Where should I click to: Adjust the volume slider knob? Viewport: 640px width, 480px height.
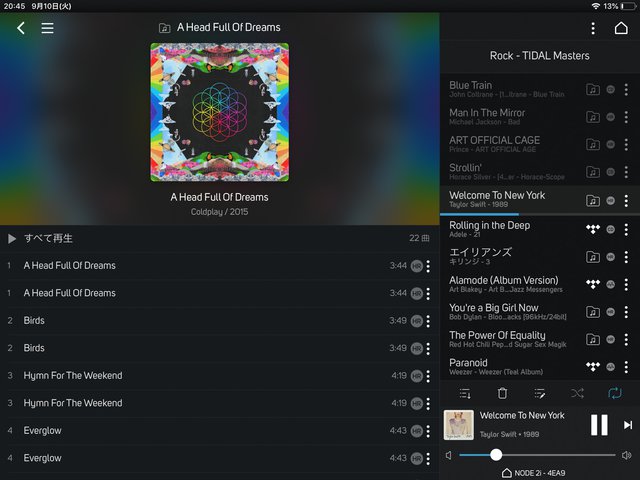pos(496,455)
